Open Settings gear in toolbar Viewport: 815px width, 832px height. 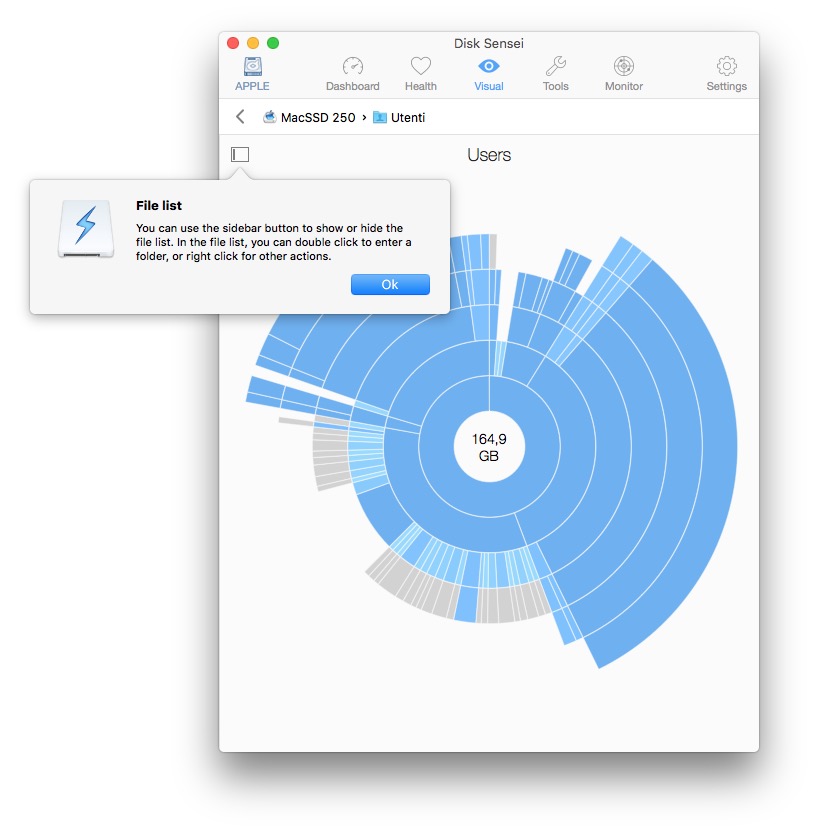pos(726,74)
